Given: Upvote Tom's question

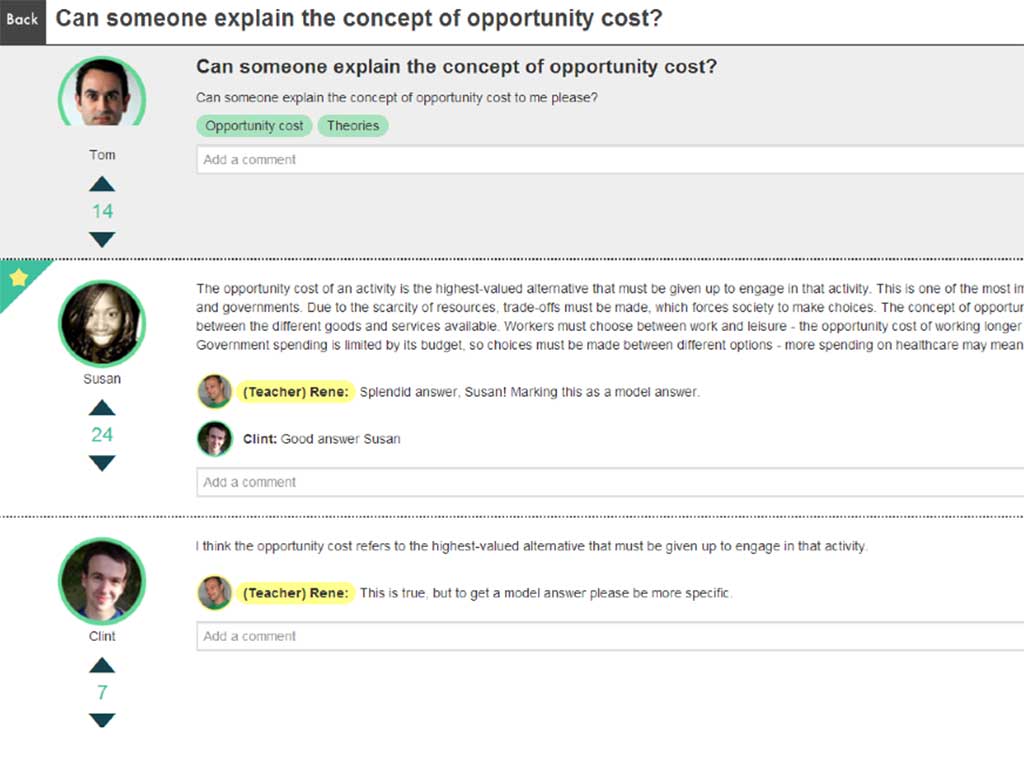Looking at the screenshot, I should click(x=102, y=184).
